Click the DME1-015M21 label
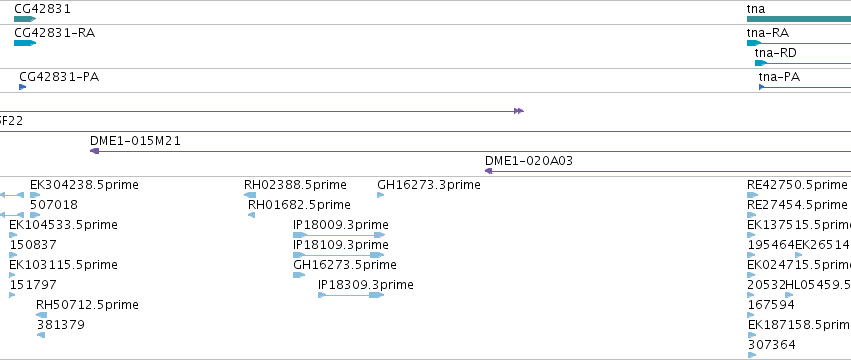 point(135,141)
